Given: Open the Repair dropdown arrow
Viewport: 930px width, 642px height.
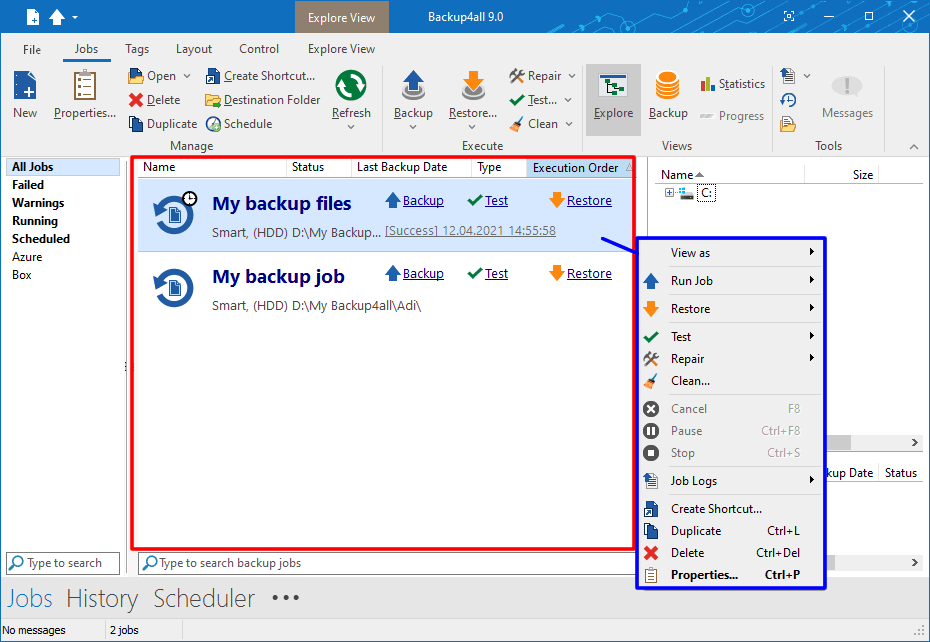Looking at the screenshot, I should click(x=572, y=76).
